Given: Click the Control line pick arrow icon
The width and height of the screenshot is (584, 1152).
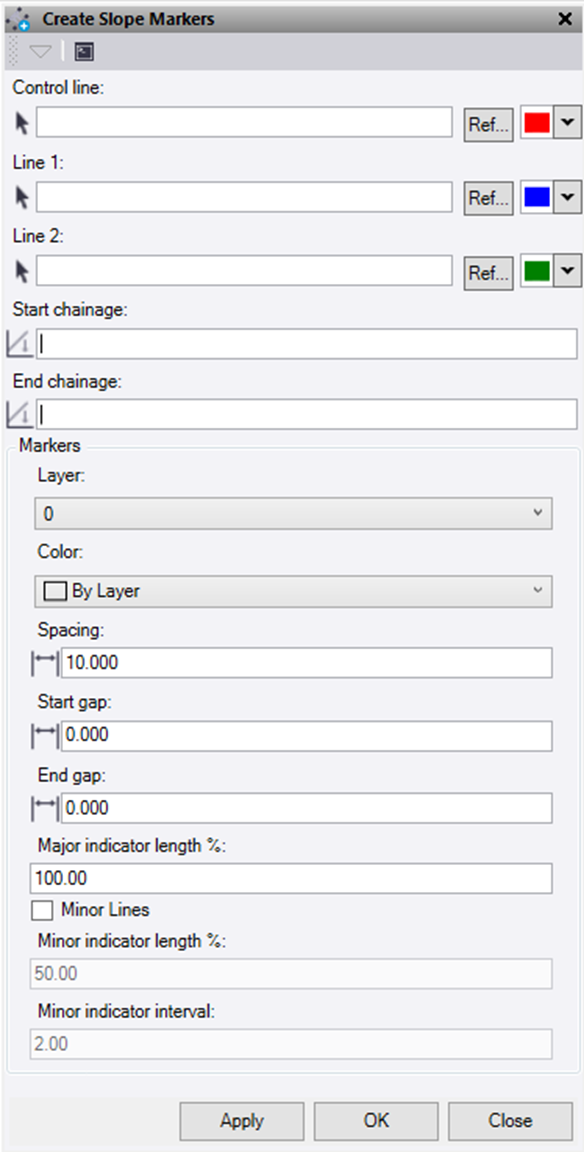Looking at the screenshot, I should tap(21, 122).
